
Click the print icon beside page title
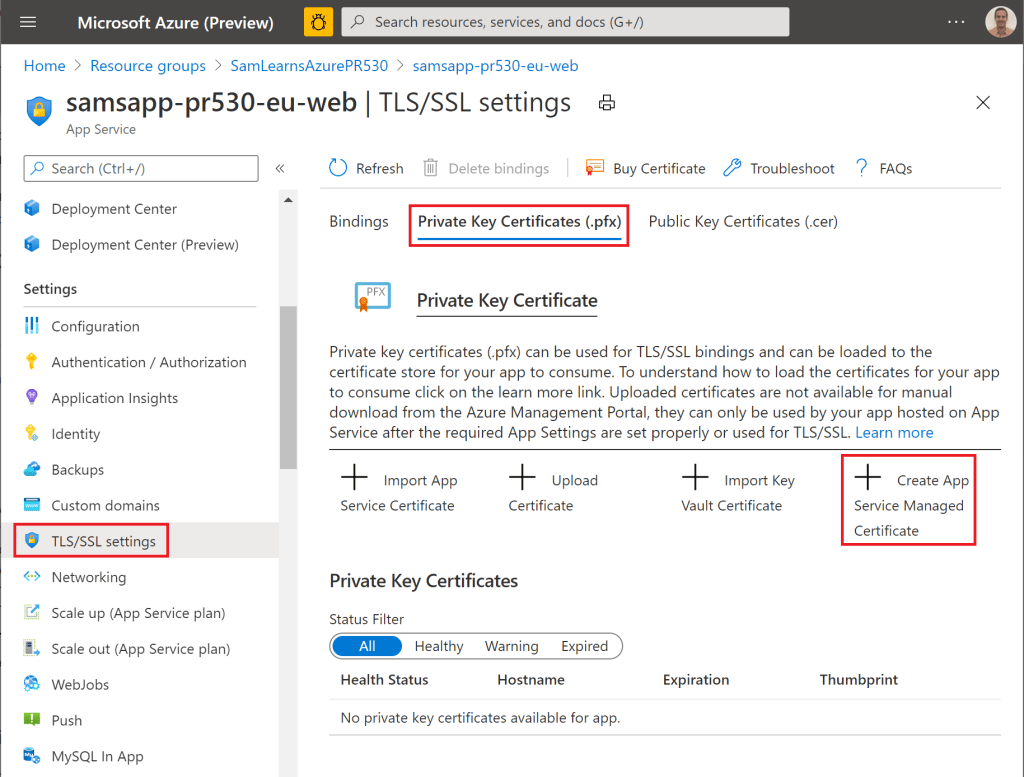point(606,103)
